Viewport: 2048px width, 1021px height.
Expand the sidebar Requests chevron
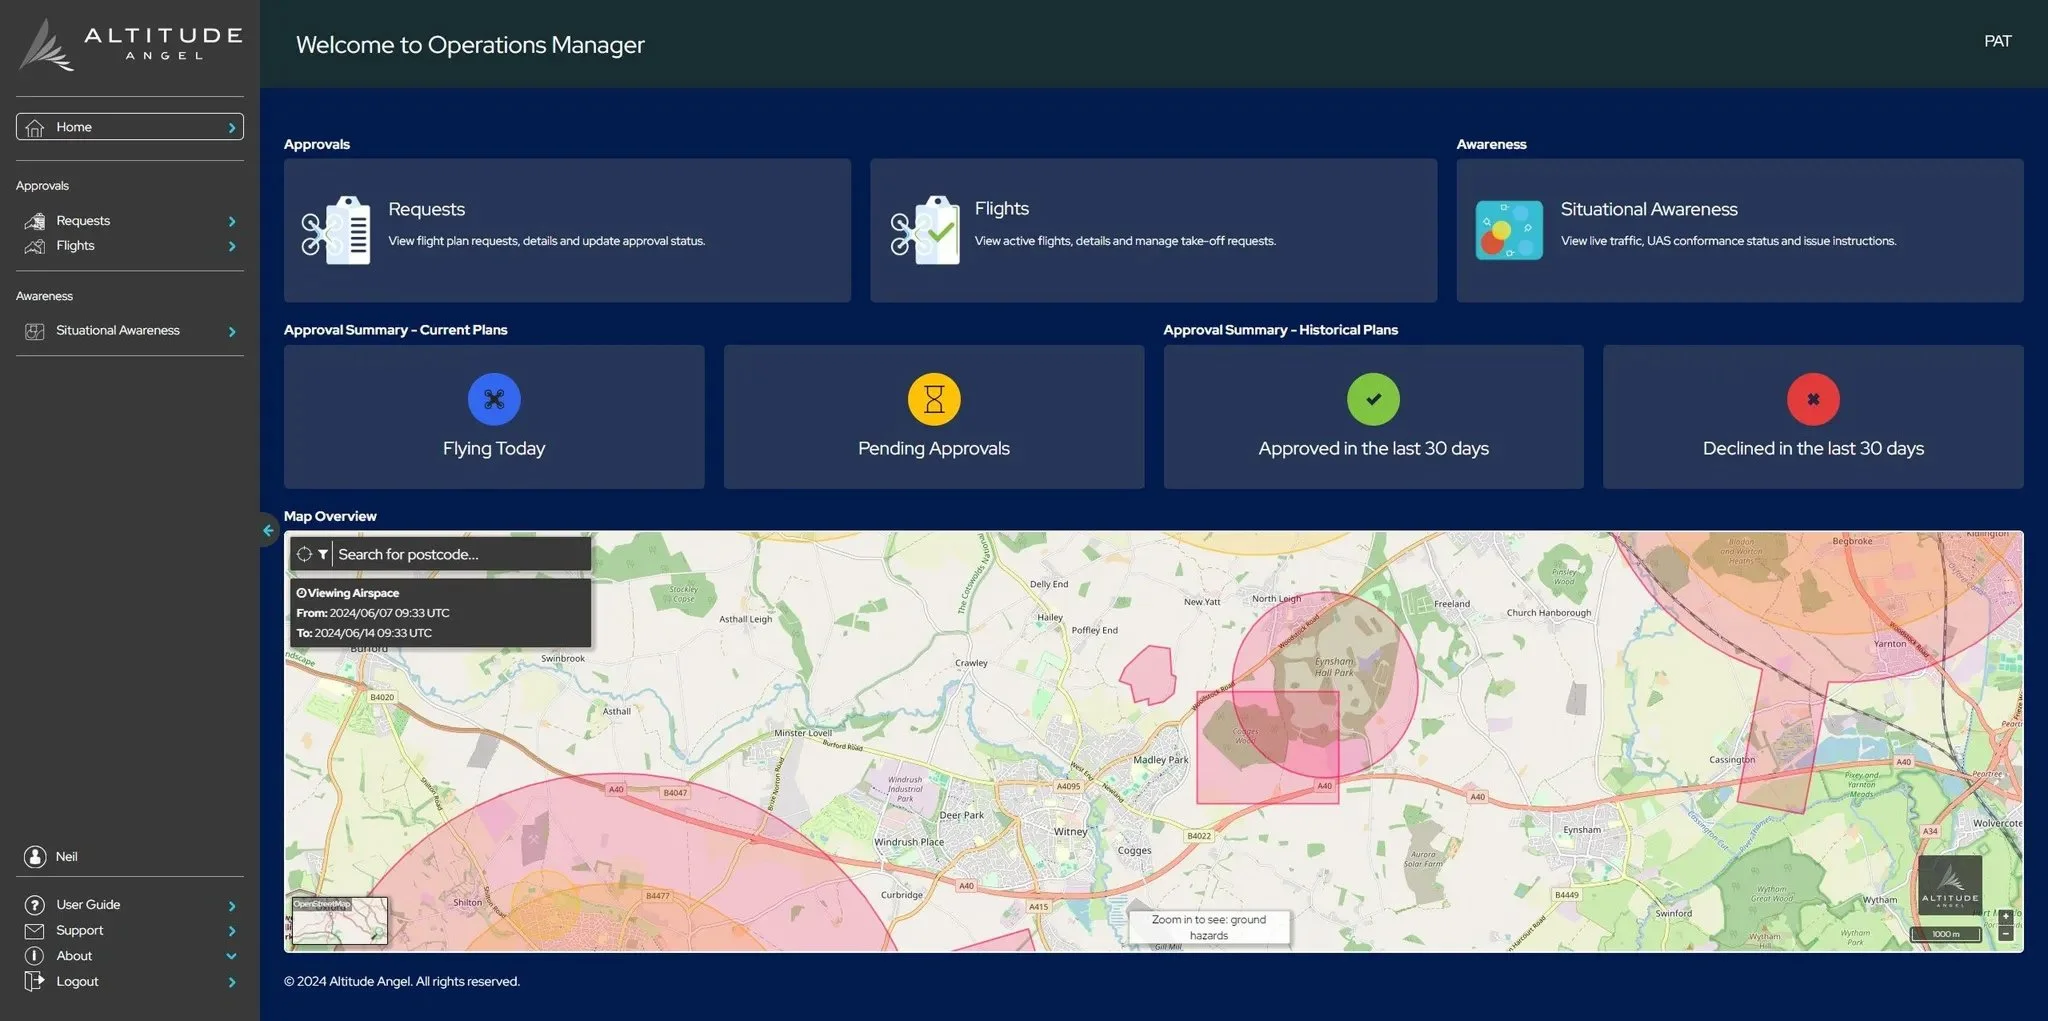[232, 222]
